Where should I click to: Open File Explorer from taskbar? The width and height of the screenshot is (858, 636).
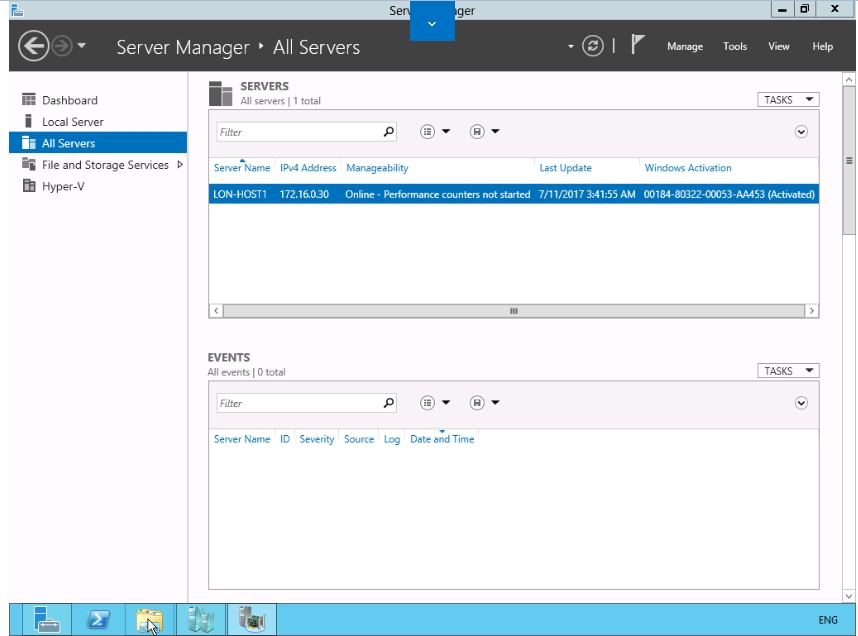tap(149, 620)
